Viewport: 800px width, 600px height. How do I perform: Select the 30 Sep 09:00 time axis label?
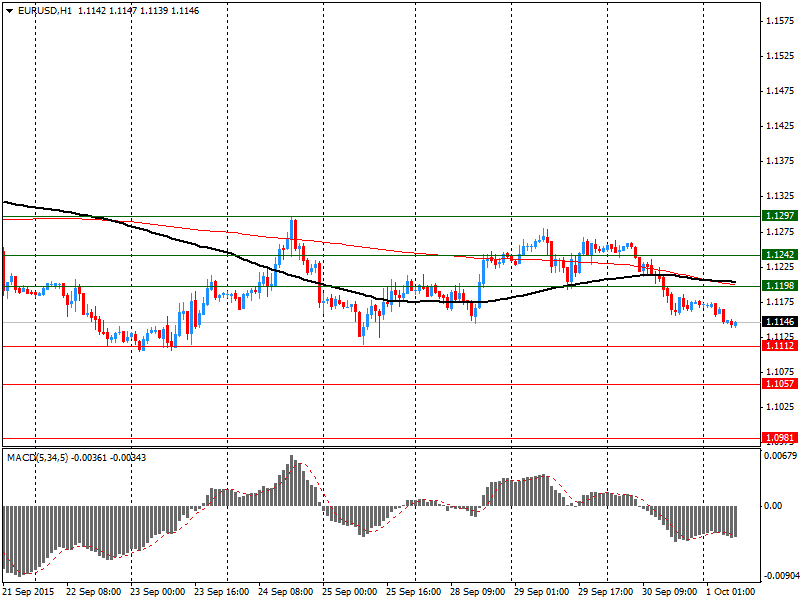click(x=670, y=592)
